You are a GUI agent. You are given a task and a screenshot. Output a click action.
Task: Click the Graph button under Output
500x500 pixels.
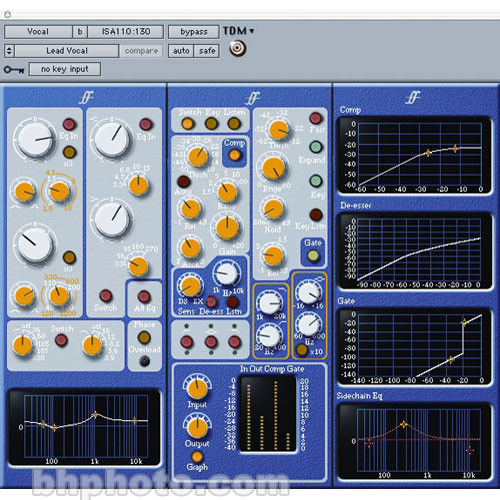click(197, 457)
